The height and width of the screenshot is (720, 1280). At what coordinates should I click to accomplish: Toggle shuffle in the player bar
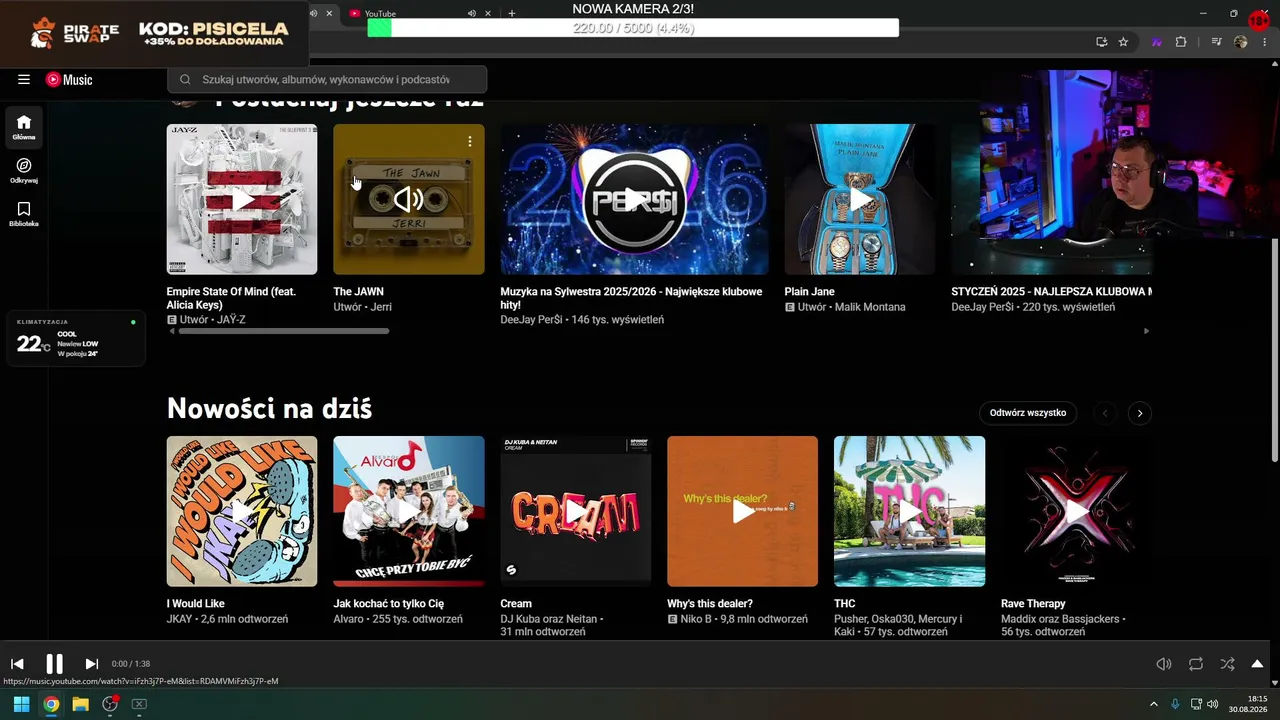(x=1227, y=664)
